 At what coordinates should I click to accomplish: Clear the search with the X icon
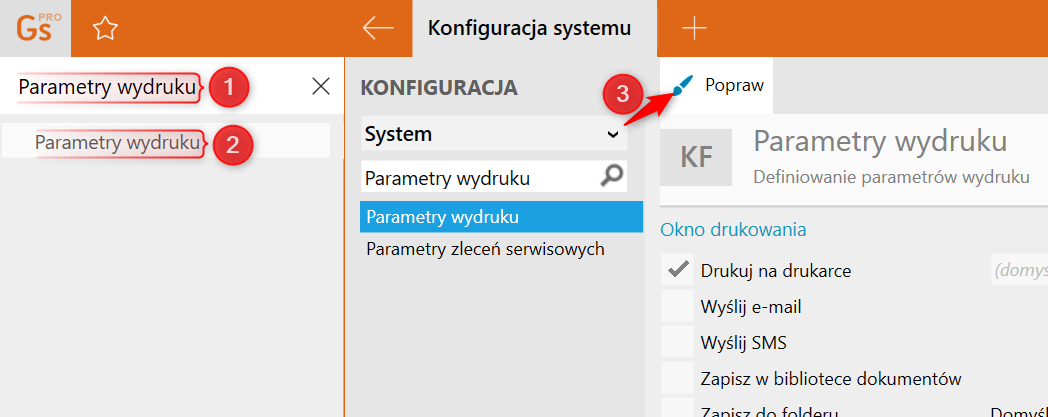pos(321,87)
